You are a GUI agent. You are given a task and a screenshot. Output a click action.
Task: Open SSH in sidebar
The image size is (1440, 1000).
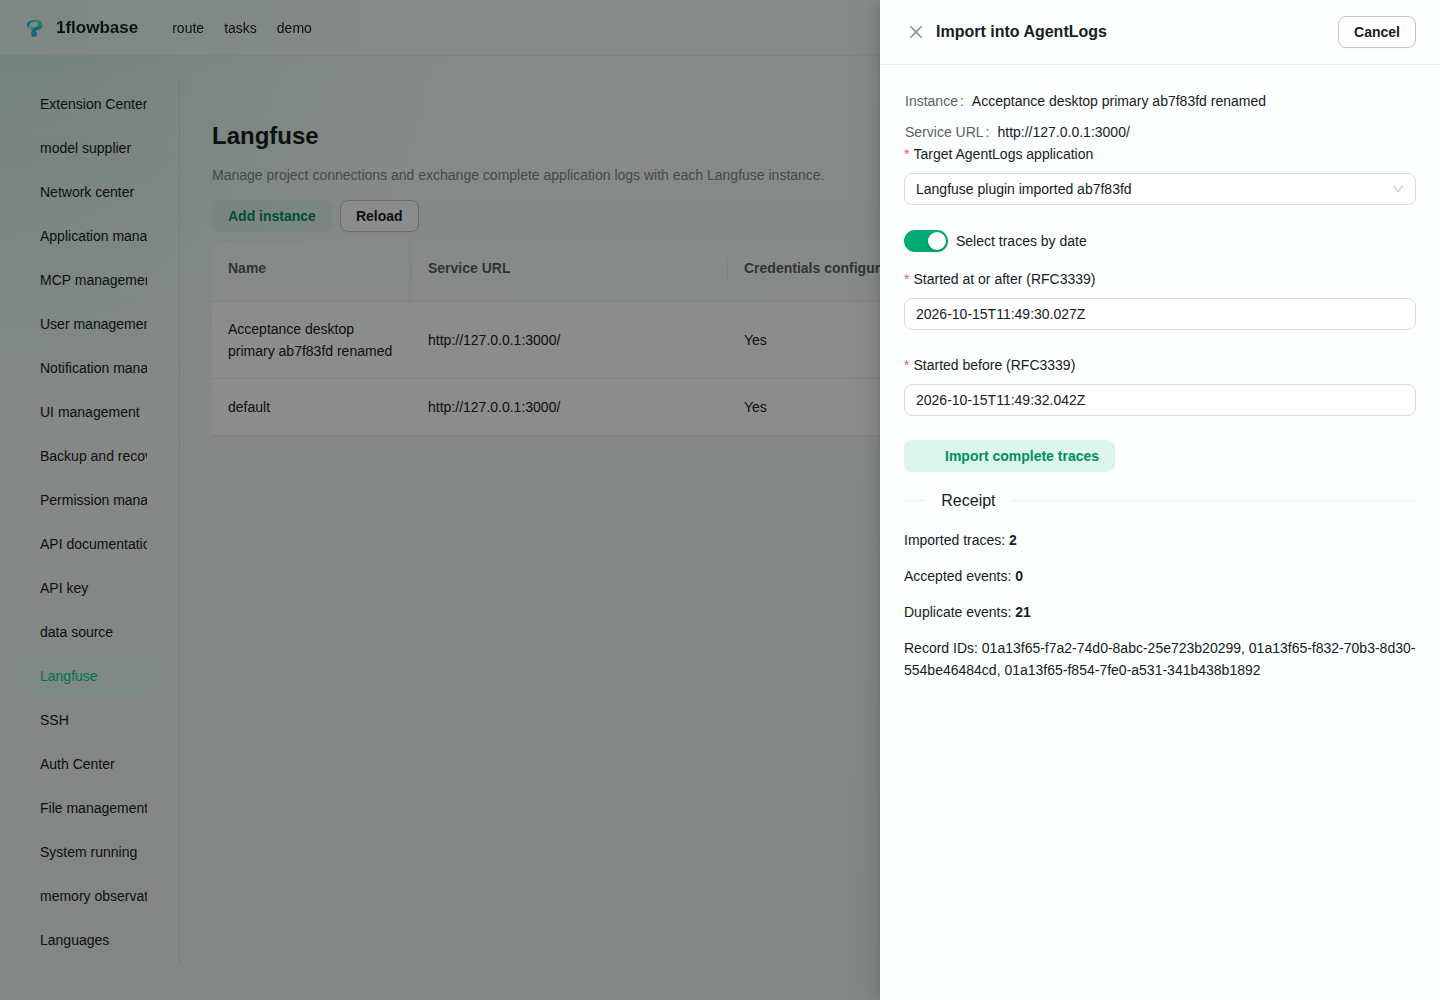(90, 720)
